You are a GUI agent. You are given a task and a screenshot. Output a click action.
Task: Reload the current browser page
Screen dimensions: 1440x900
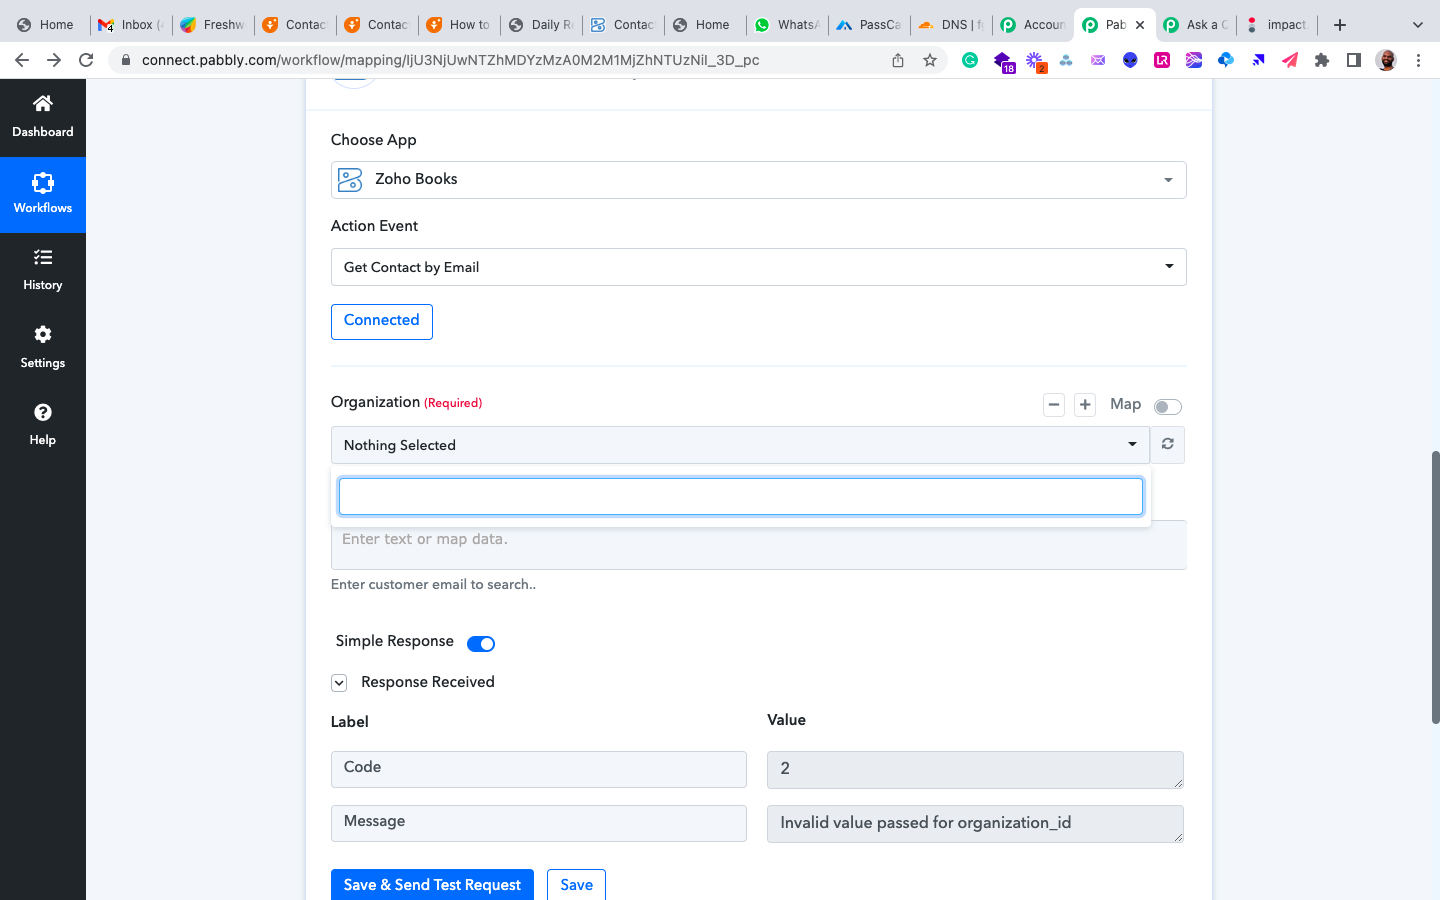[86, 60]
